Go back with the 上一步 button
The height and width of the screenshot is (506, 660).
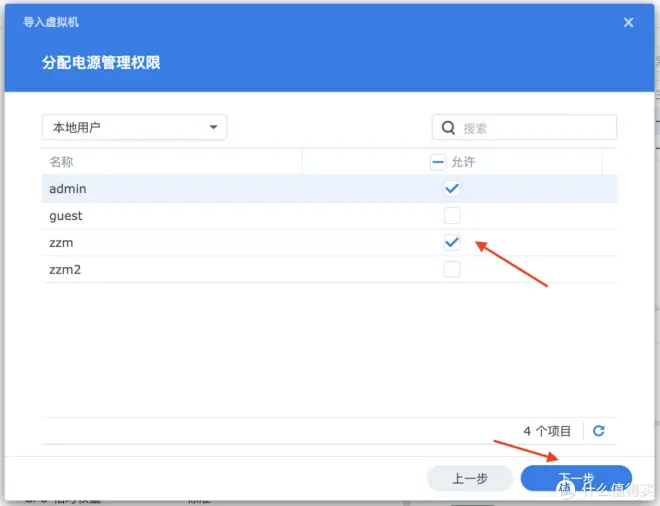[x=469, y=479]
